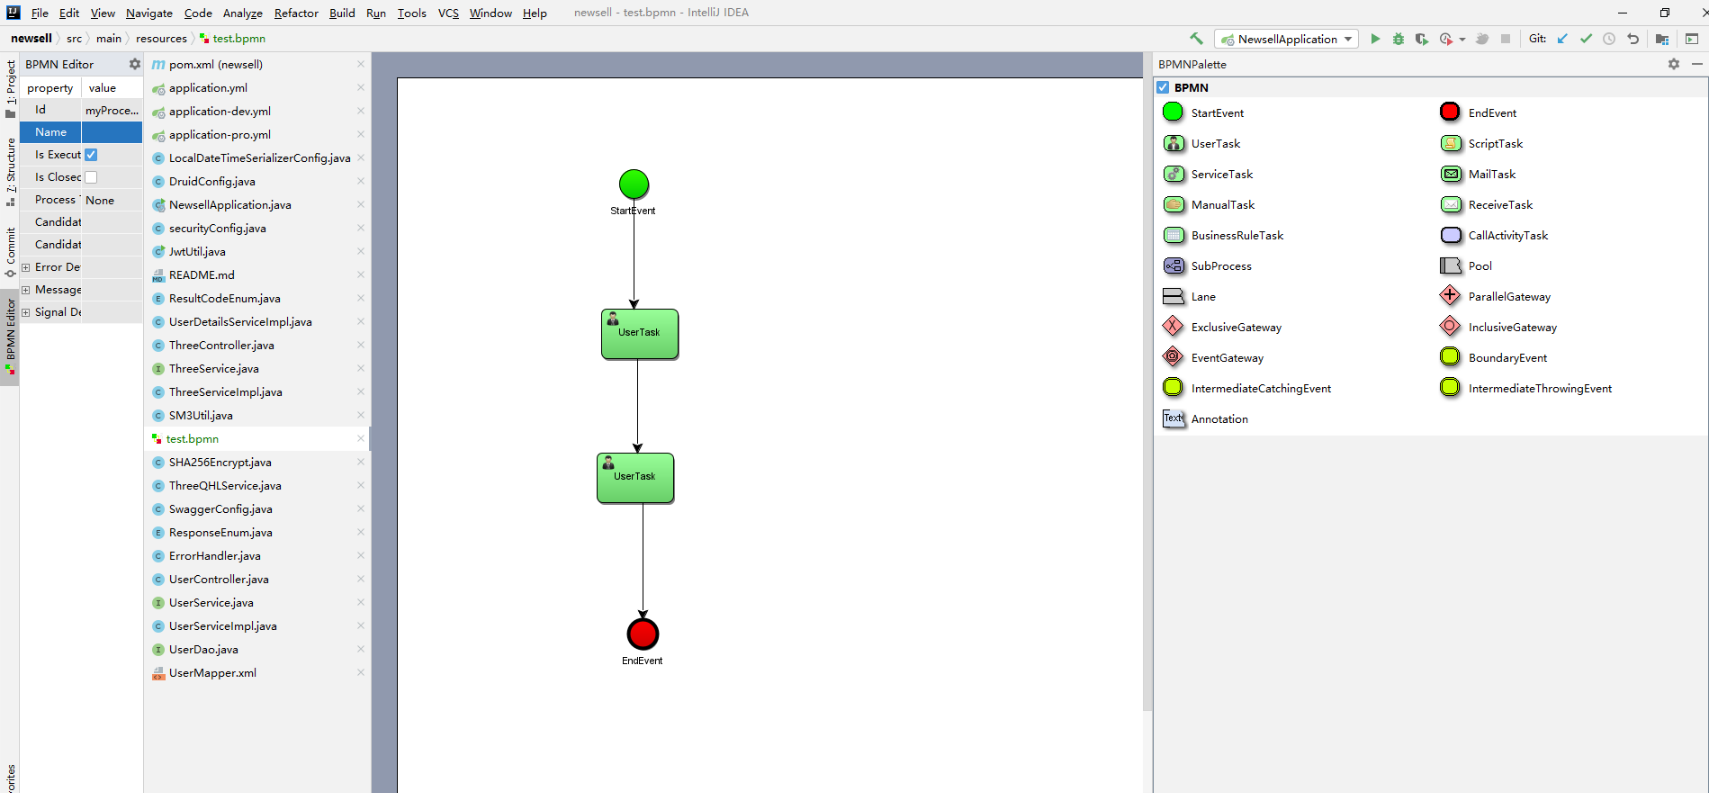Open the Project tool window
Screen dimensions: 1709x793
pyautogui.click(x=10, y=89)
